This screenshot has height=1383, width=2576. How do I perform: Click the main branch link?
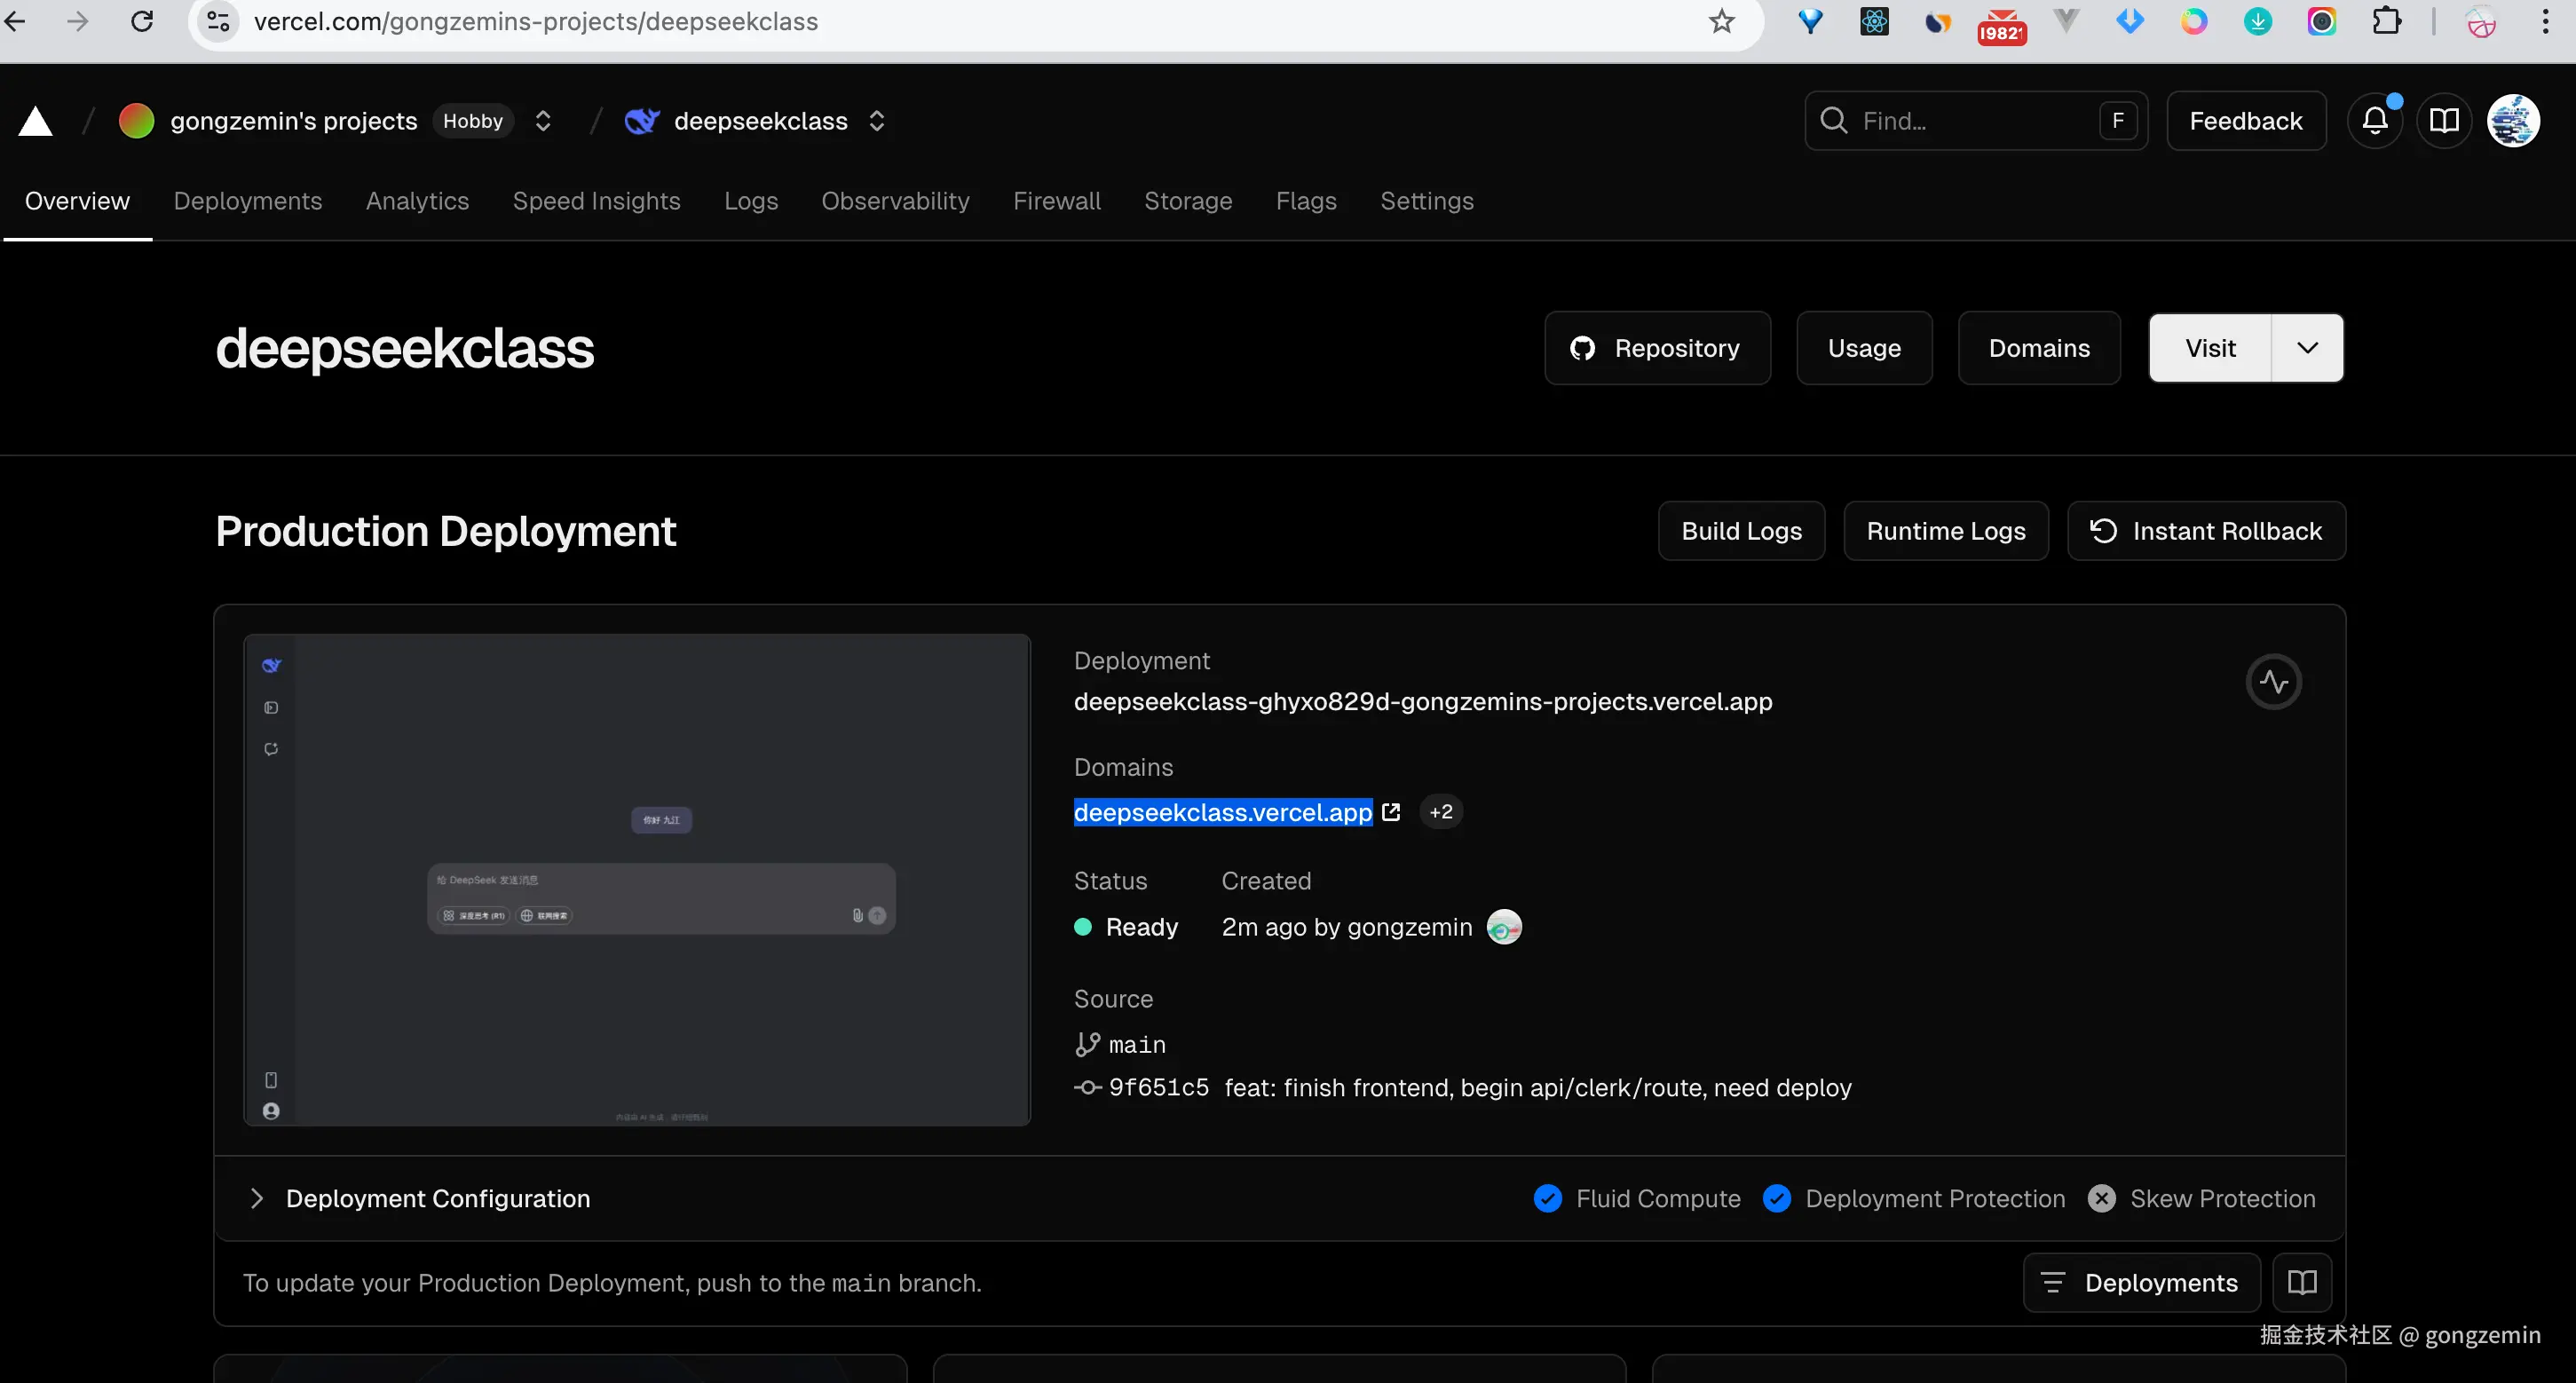click(1137, 1045)
